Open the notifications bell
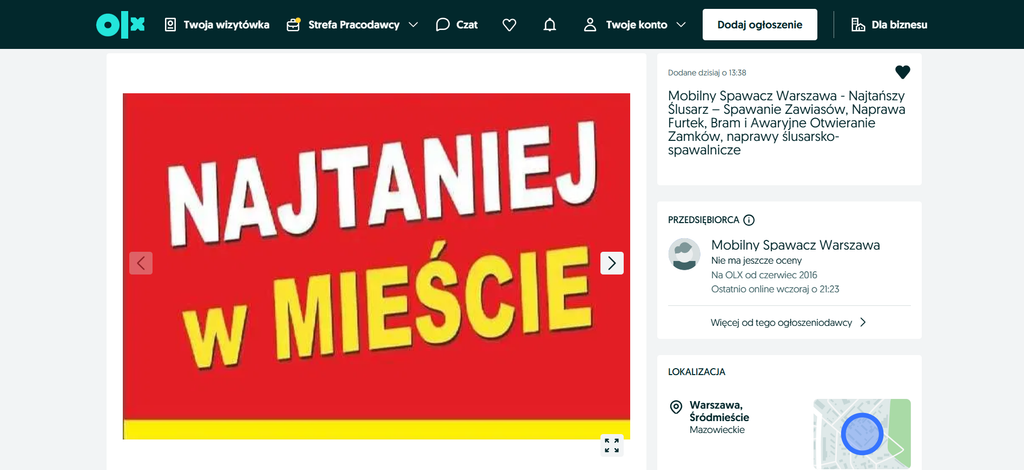The image size is (1024, 470). pyautogui.click(x=550, y=25)
